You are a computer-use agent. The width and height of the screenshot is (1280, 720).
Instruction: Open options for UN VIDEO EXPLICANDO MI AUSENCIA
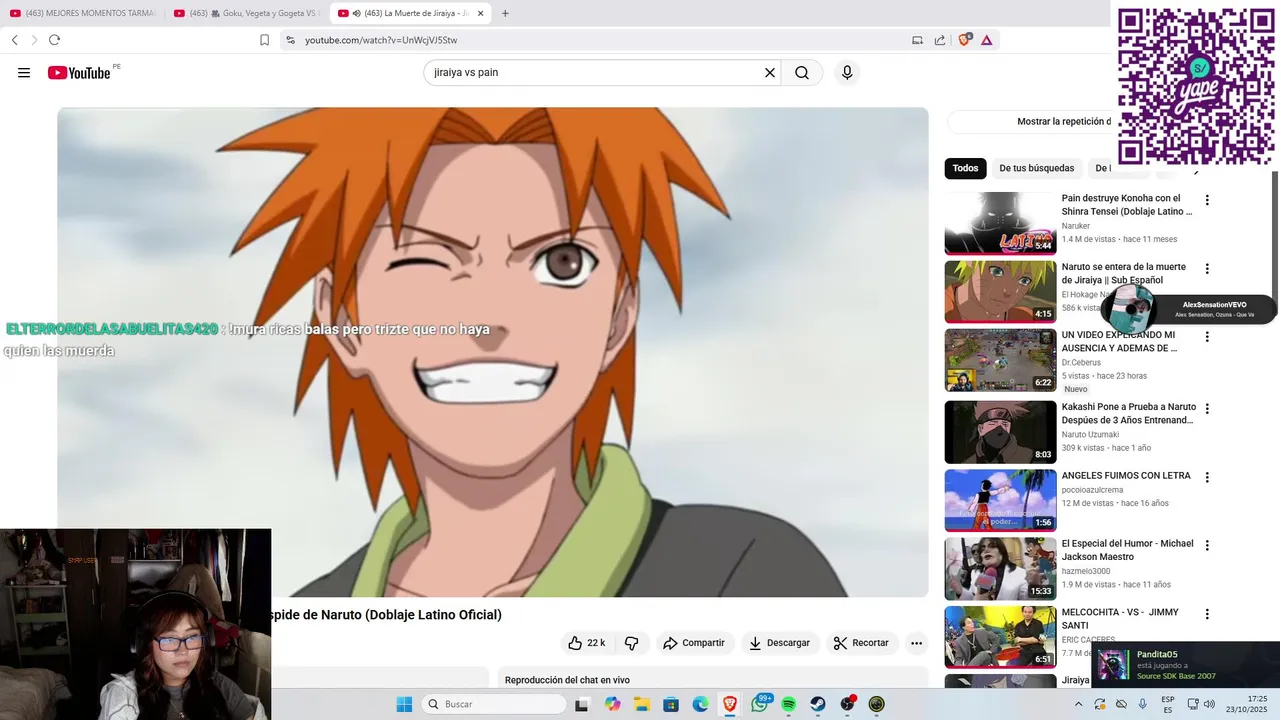tap(1207, 337)
